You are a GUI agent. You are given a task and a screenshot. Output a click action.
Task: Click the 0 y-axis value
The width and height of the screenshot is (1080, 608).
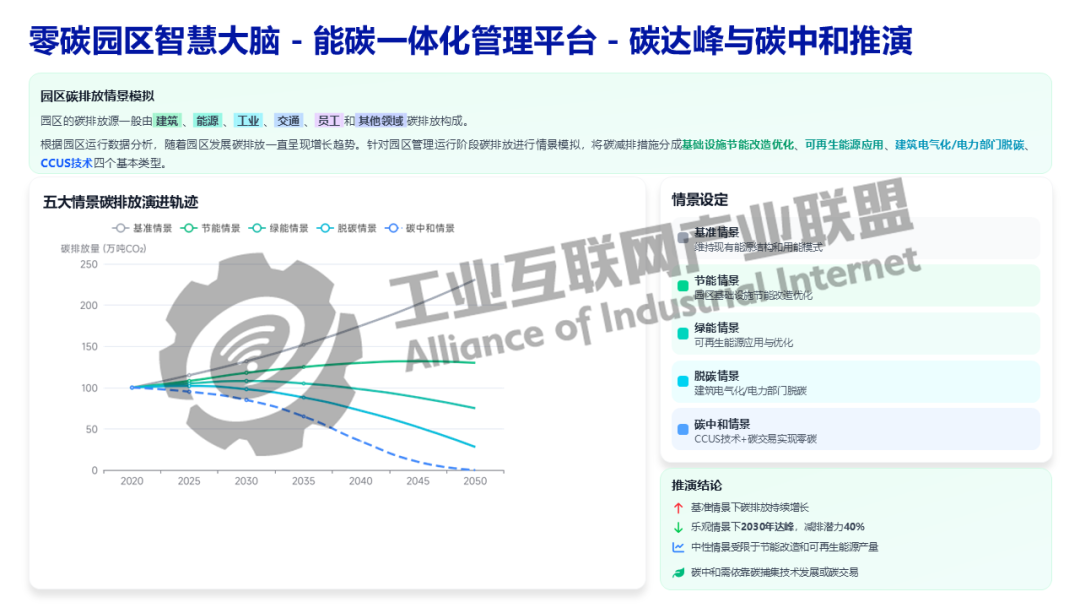point(94,471)
